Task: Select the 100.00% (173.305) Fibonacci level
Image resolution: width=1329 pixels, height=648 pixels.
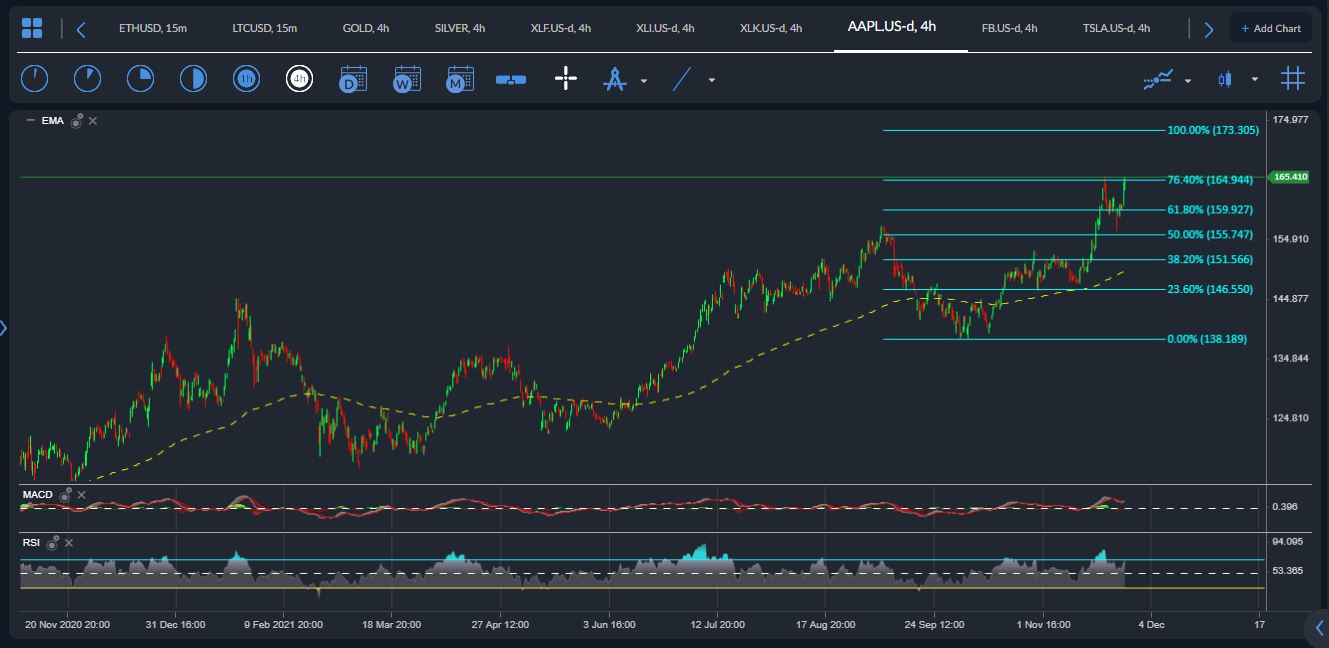Action: click(x=1213, y=131)
